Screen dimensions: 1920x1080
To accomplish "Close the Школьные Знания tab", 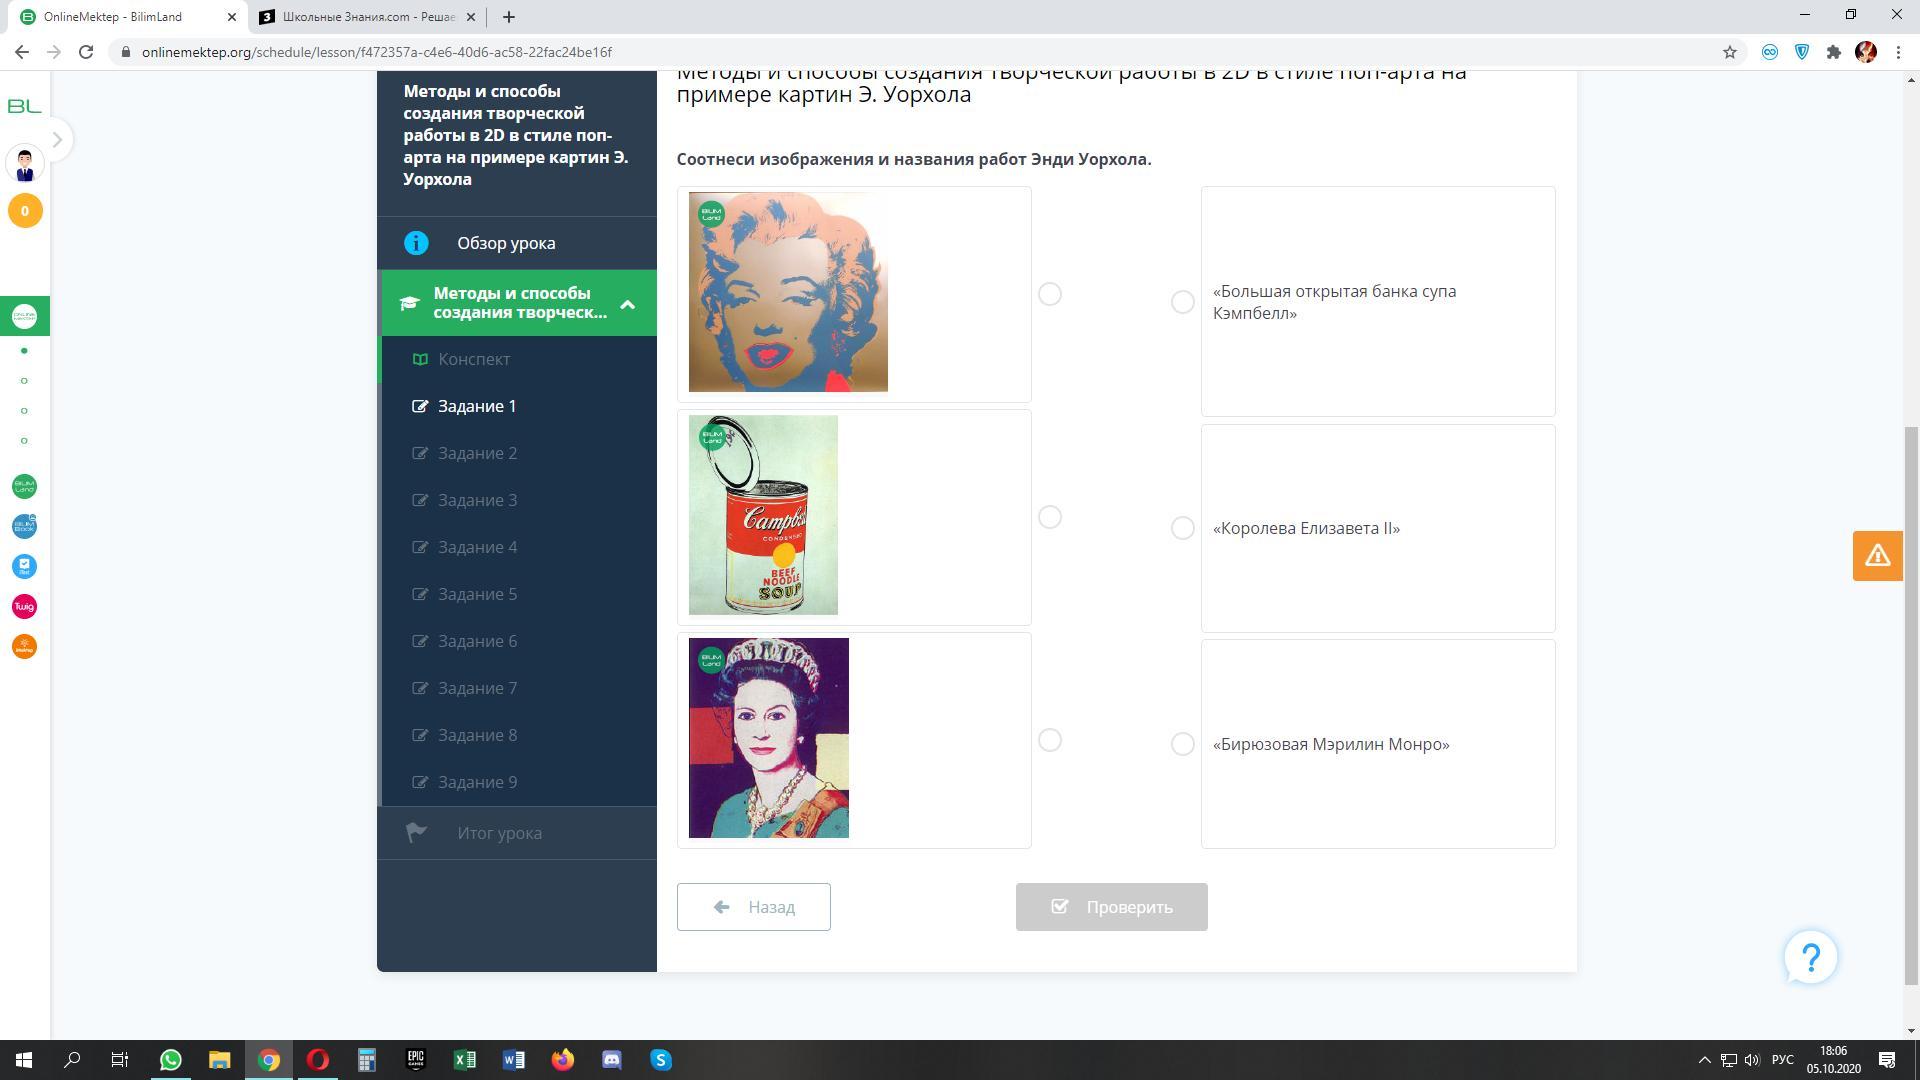I will [471, 17].
